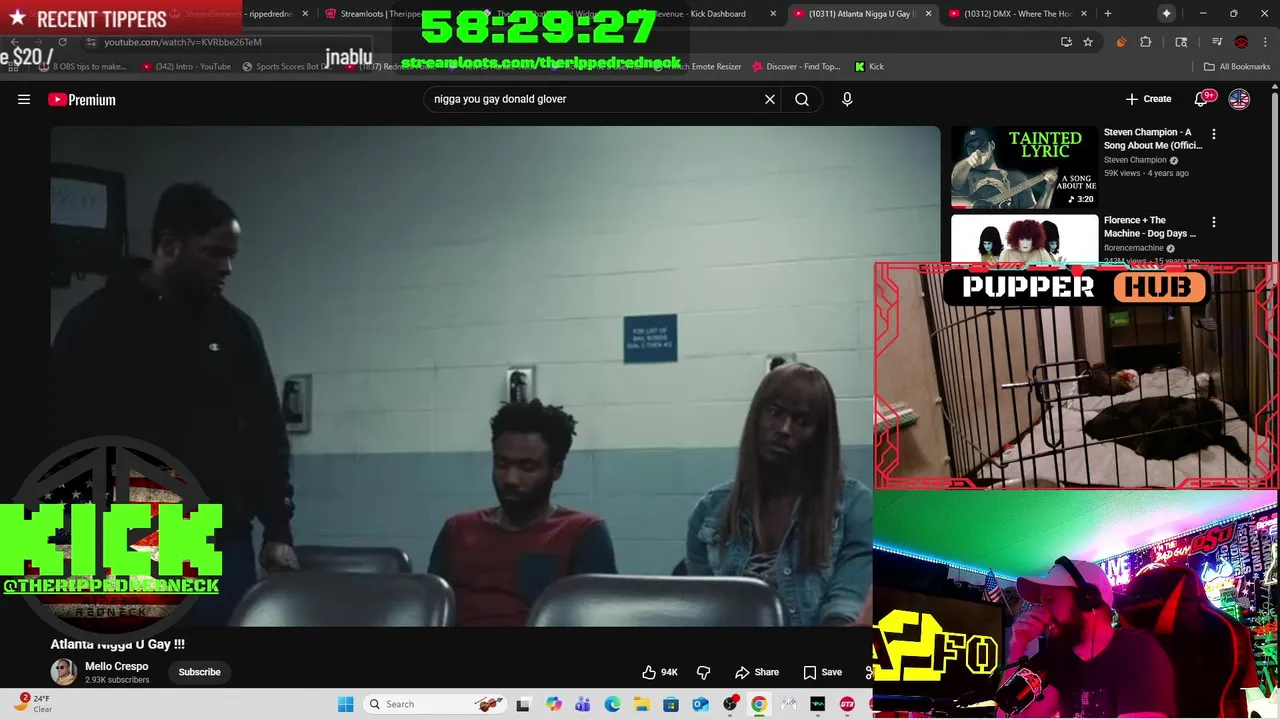Open Microsoft Store from taskbar
Viewport: 1280px width, 720px height.
pyautogui.click(x=671, y=704)
